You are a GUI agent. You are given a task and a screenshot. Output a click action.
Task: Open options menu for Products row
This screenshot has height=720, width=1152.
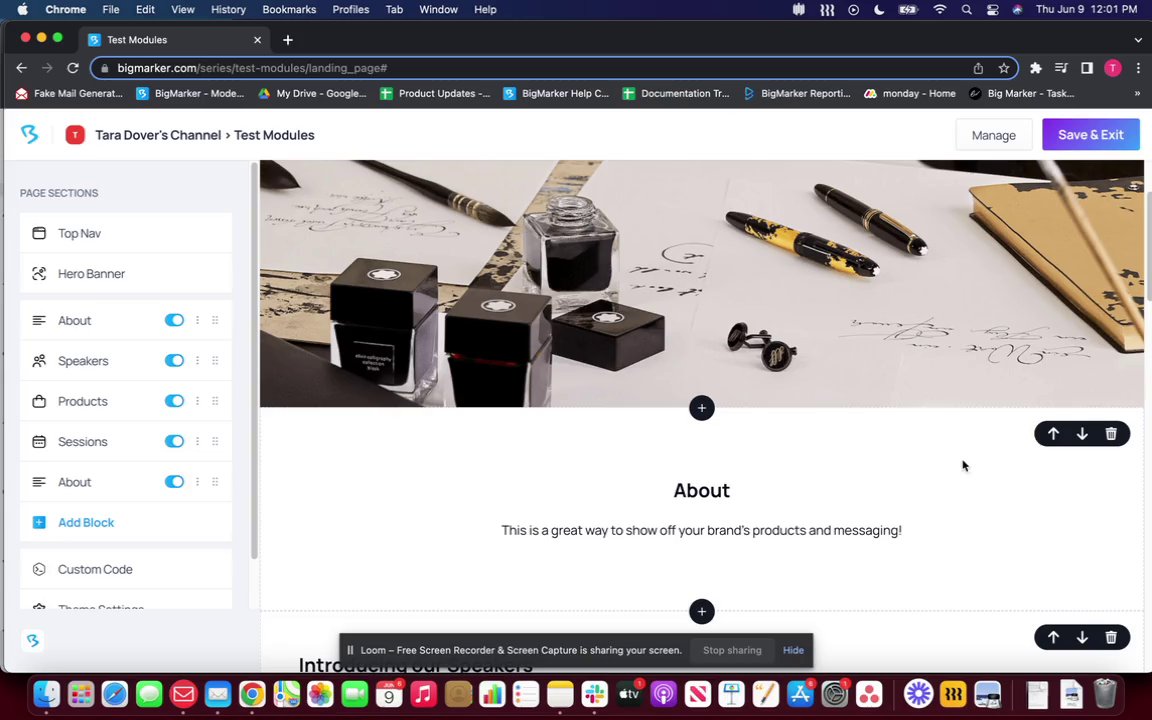[197, 401]
